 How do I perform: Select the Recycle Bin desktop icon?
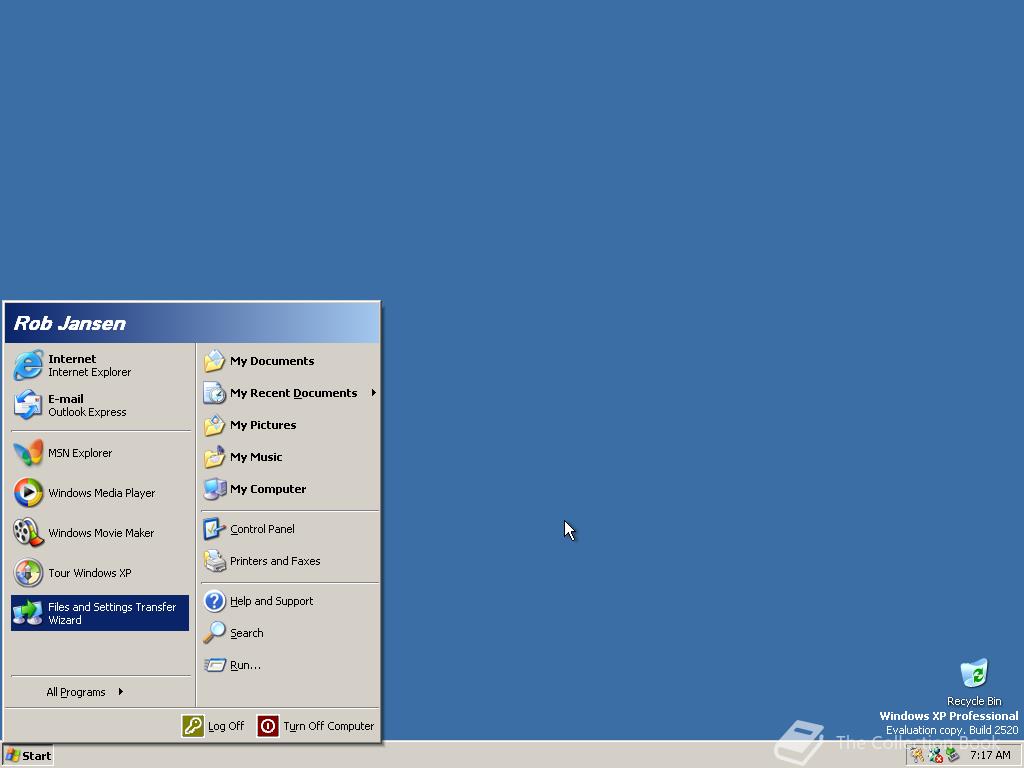point(974,682)
